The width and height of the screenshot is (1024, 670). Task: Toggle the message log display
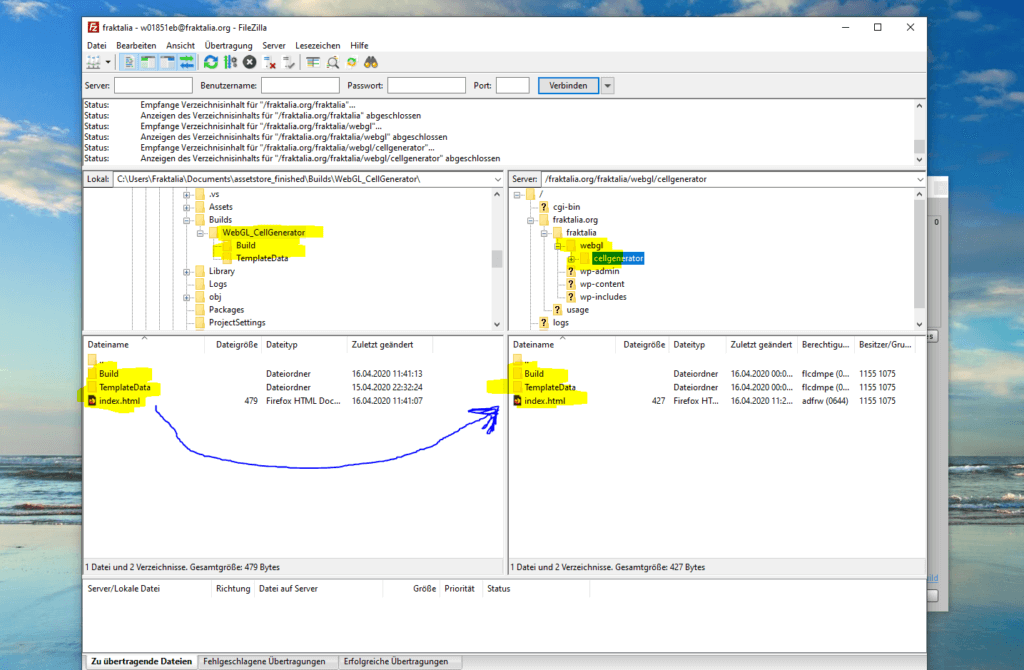click(129, 62)
